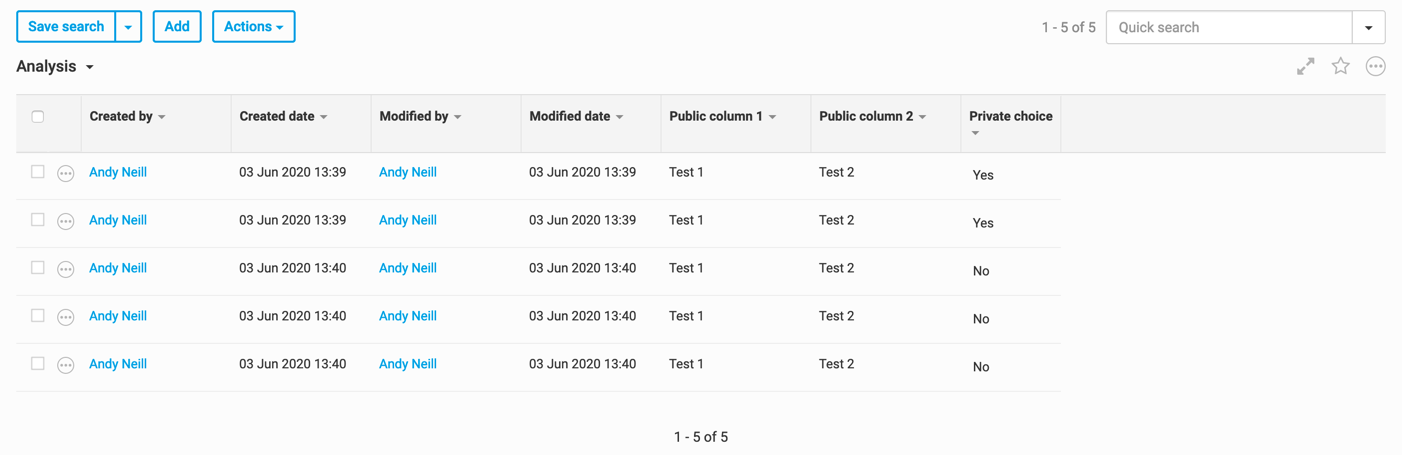Expand the Analysis view dropdown
1402x455 pixels.
(90, 67)
